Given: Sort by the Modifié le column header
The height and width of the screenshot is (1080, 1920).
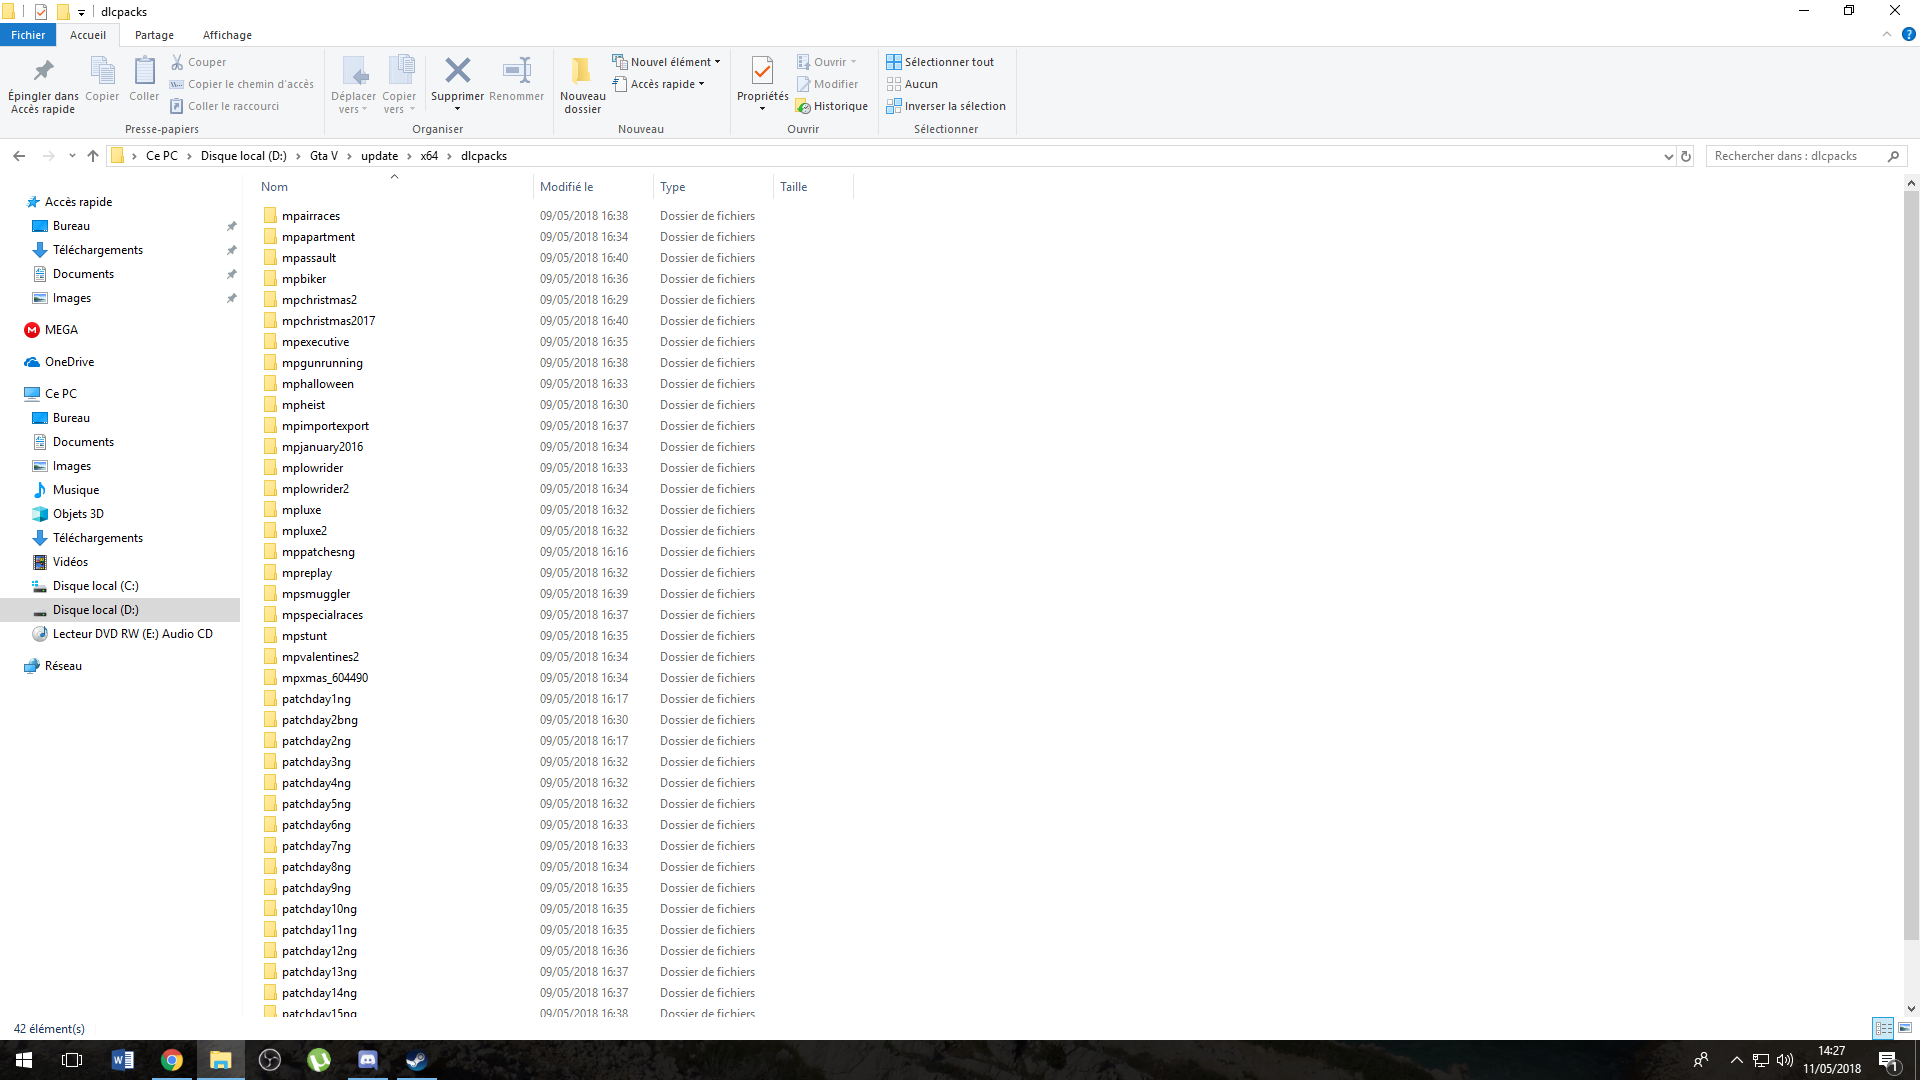Looking at the screenshot, I should tap(593, 187).
